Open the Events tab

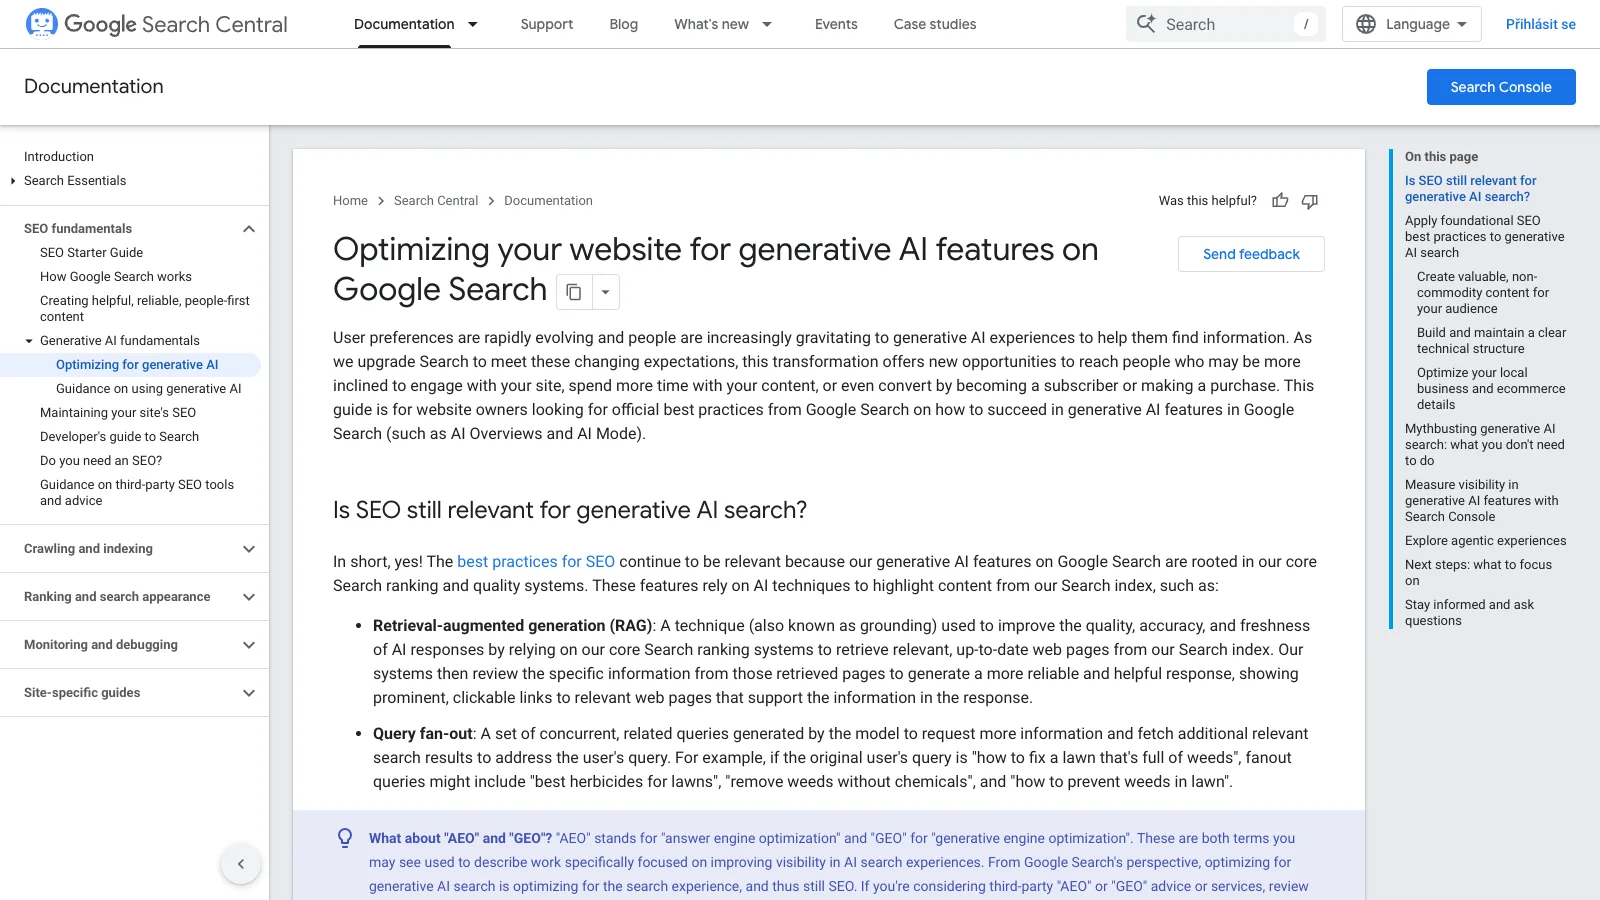[x=836, y=24]
